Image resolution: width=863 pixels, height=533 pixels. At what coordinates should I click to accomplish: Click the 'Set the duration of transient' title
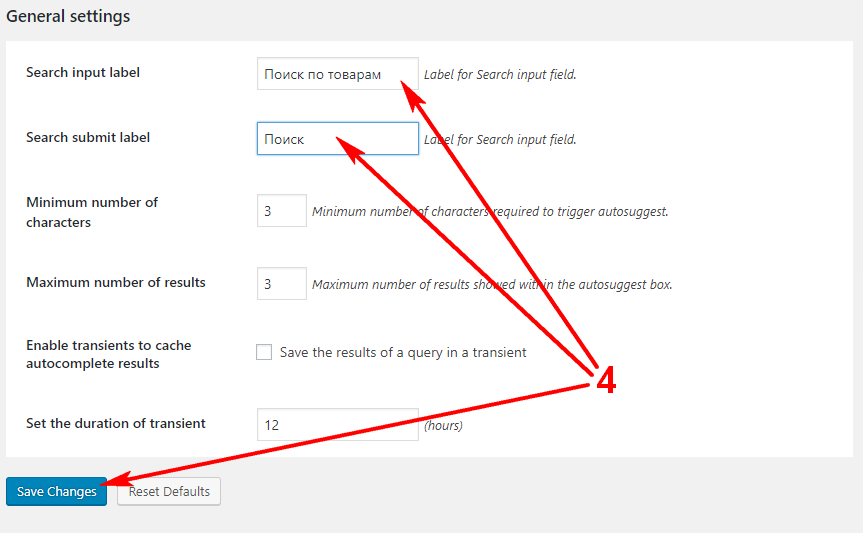pyautogui.click(x=116, y=423)
